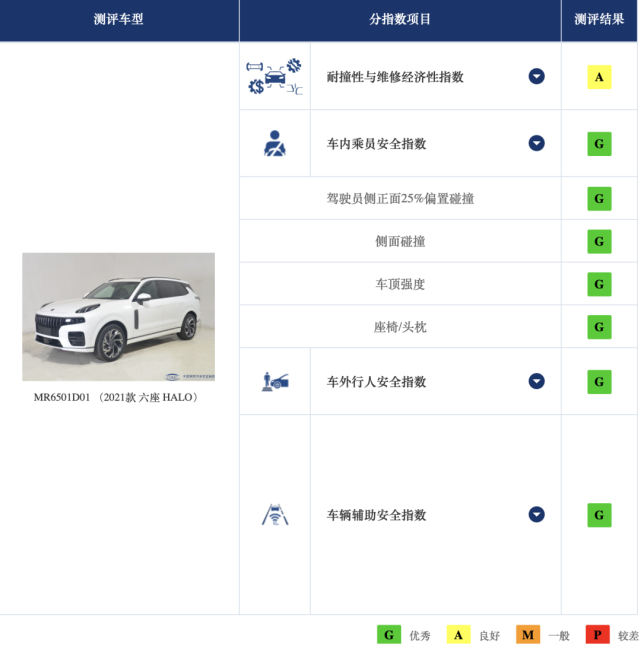641x649 pixels.
Task: Click the 车外行人安全指数 label
Action: click(x=376, y=382)
